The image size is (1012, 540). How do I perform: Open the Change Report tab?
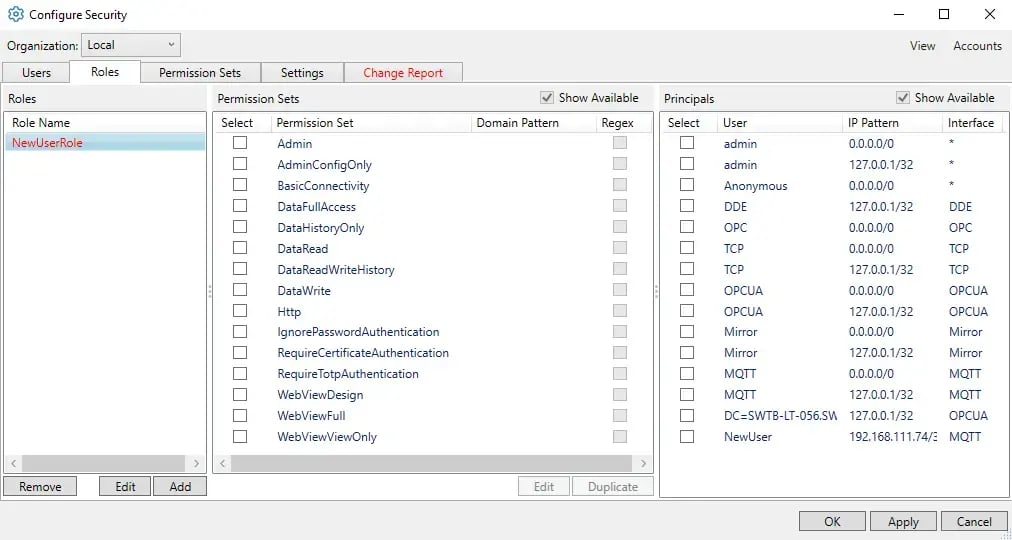click(x=403, y=73)
